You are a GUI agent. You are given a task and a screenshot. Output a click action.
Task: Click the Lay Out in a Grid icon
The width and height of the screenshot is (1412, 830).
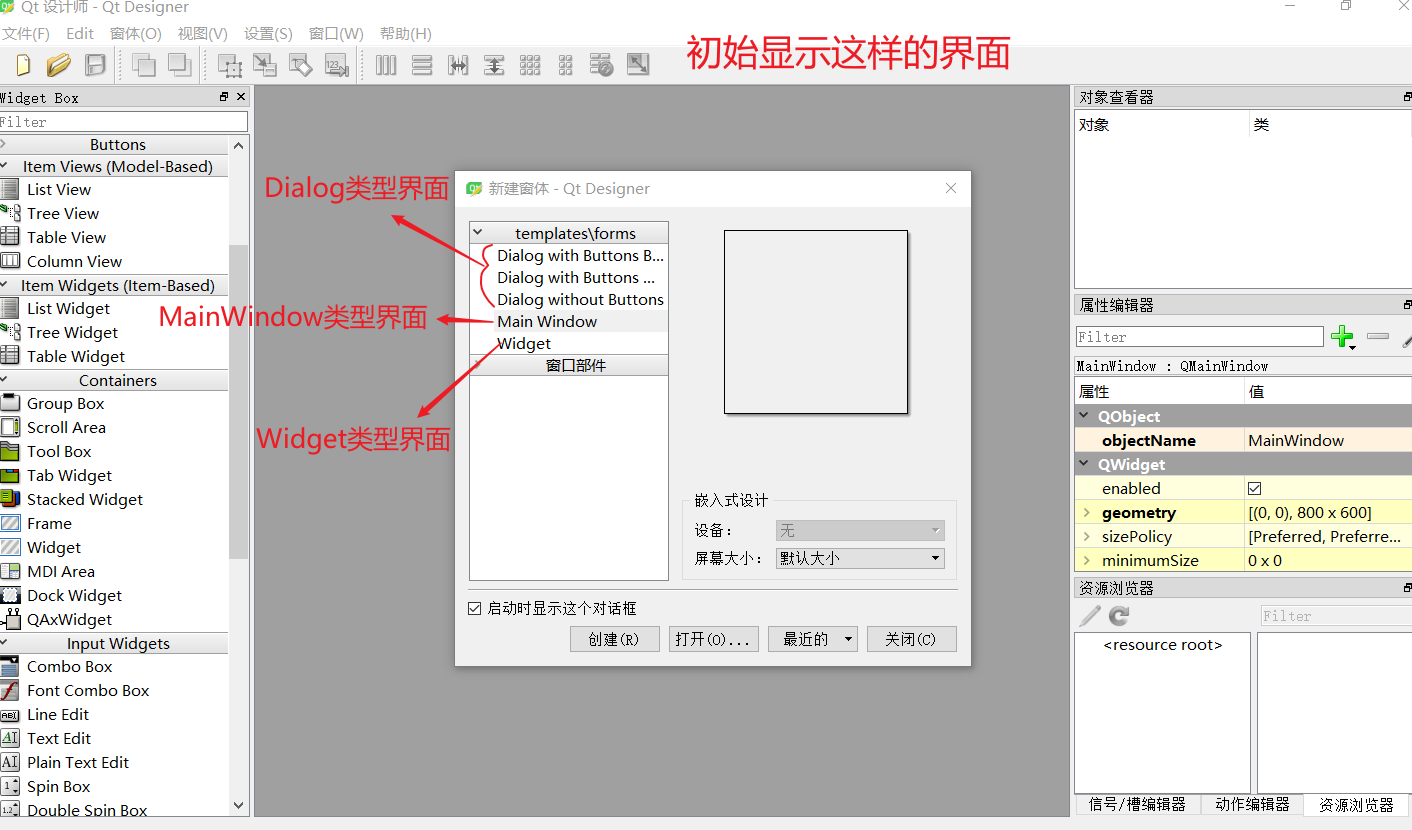point(530,64)
